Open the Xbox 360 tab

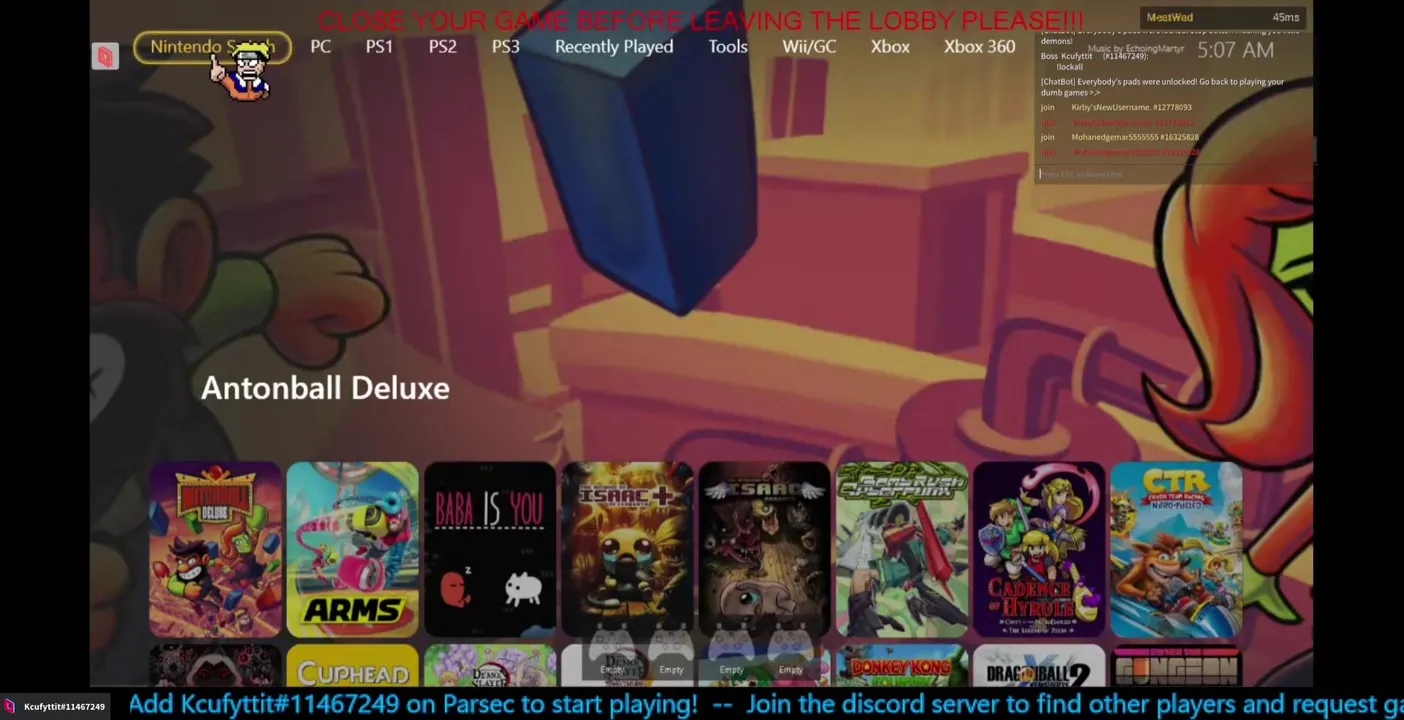coord(979,47)
